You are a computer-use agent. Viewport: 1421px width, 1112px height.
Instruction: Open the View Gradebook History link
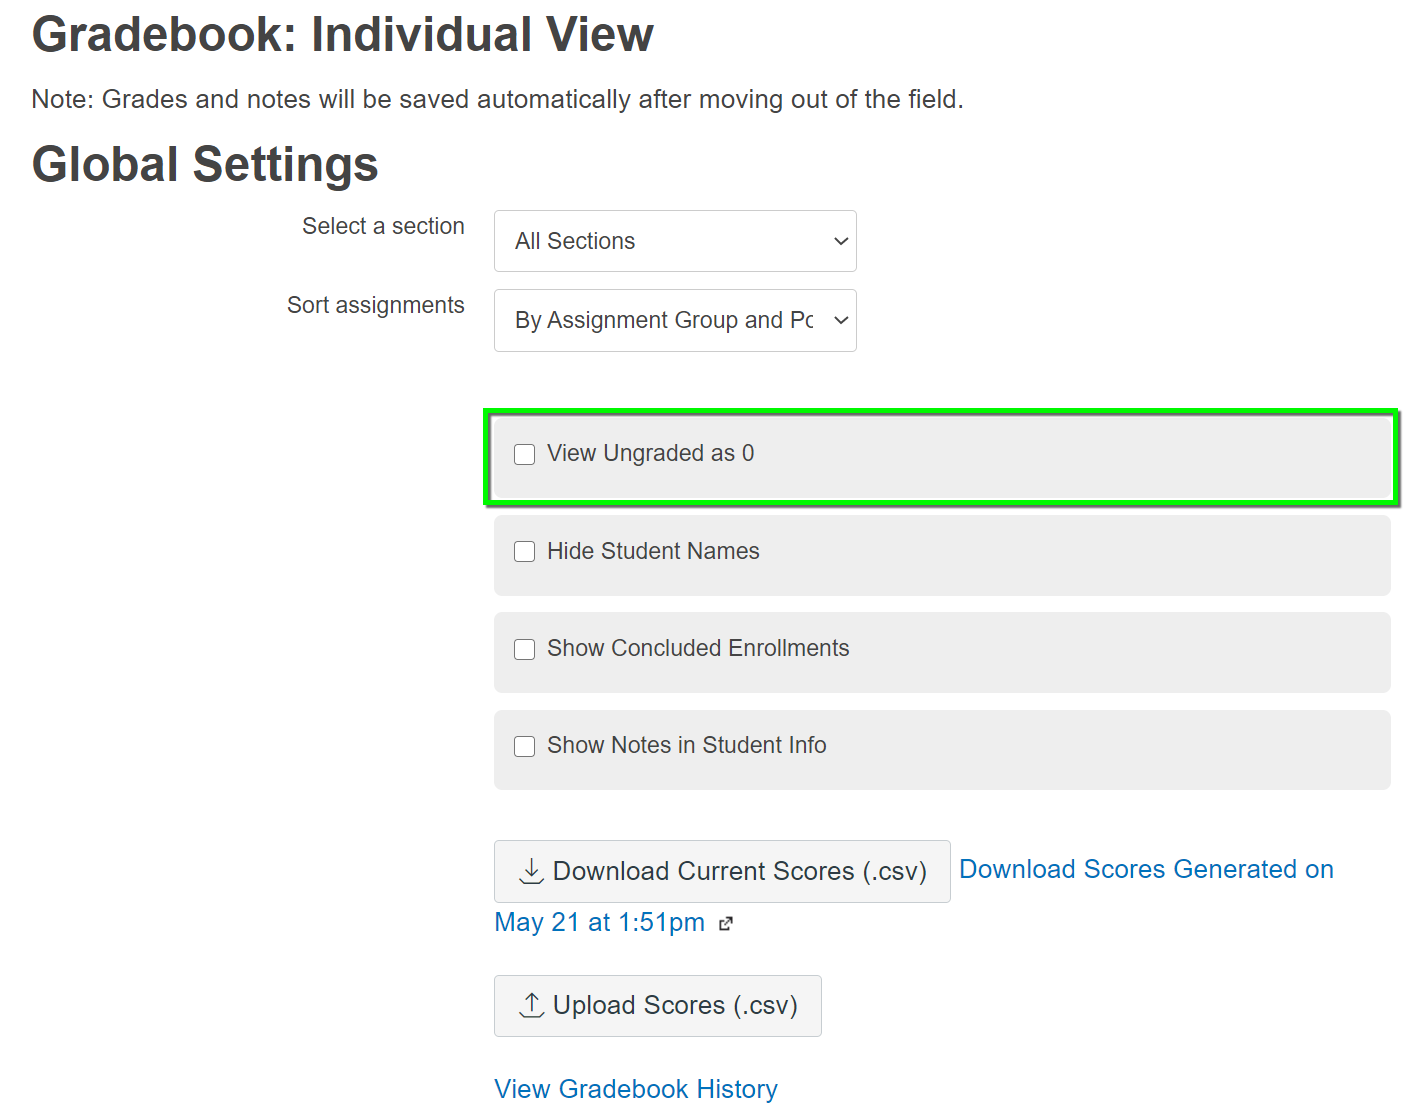pyautogui.click(x=636, y=1088)
